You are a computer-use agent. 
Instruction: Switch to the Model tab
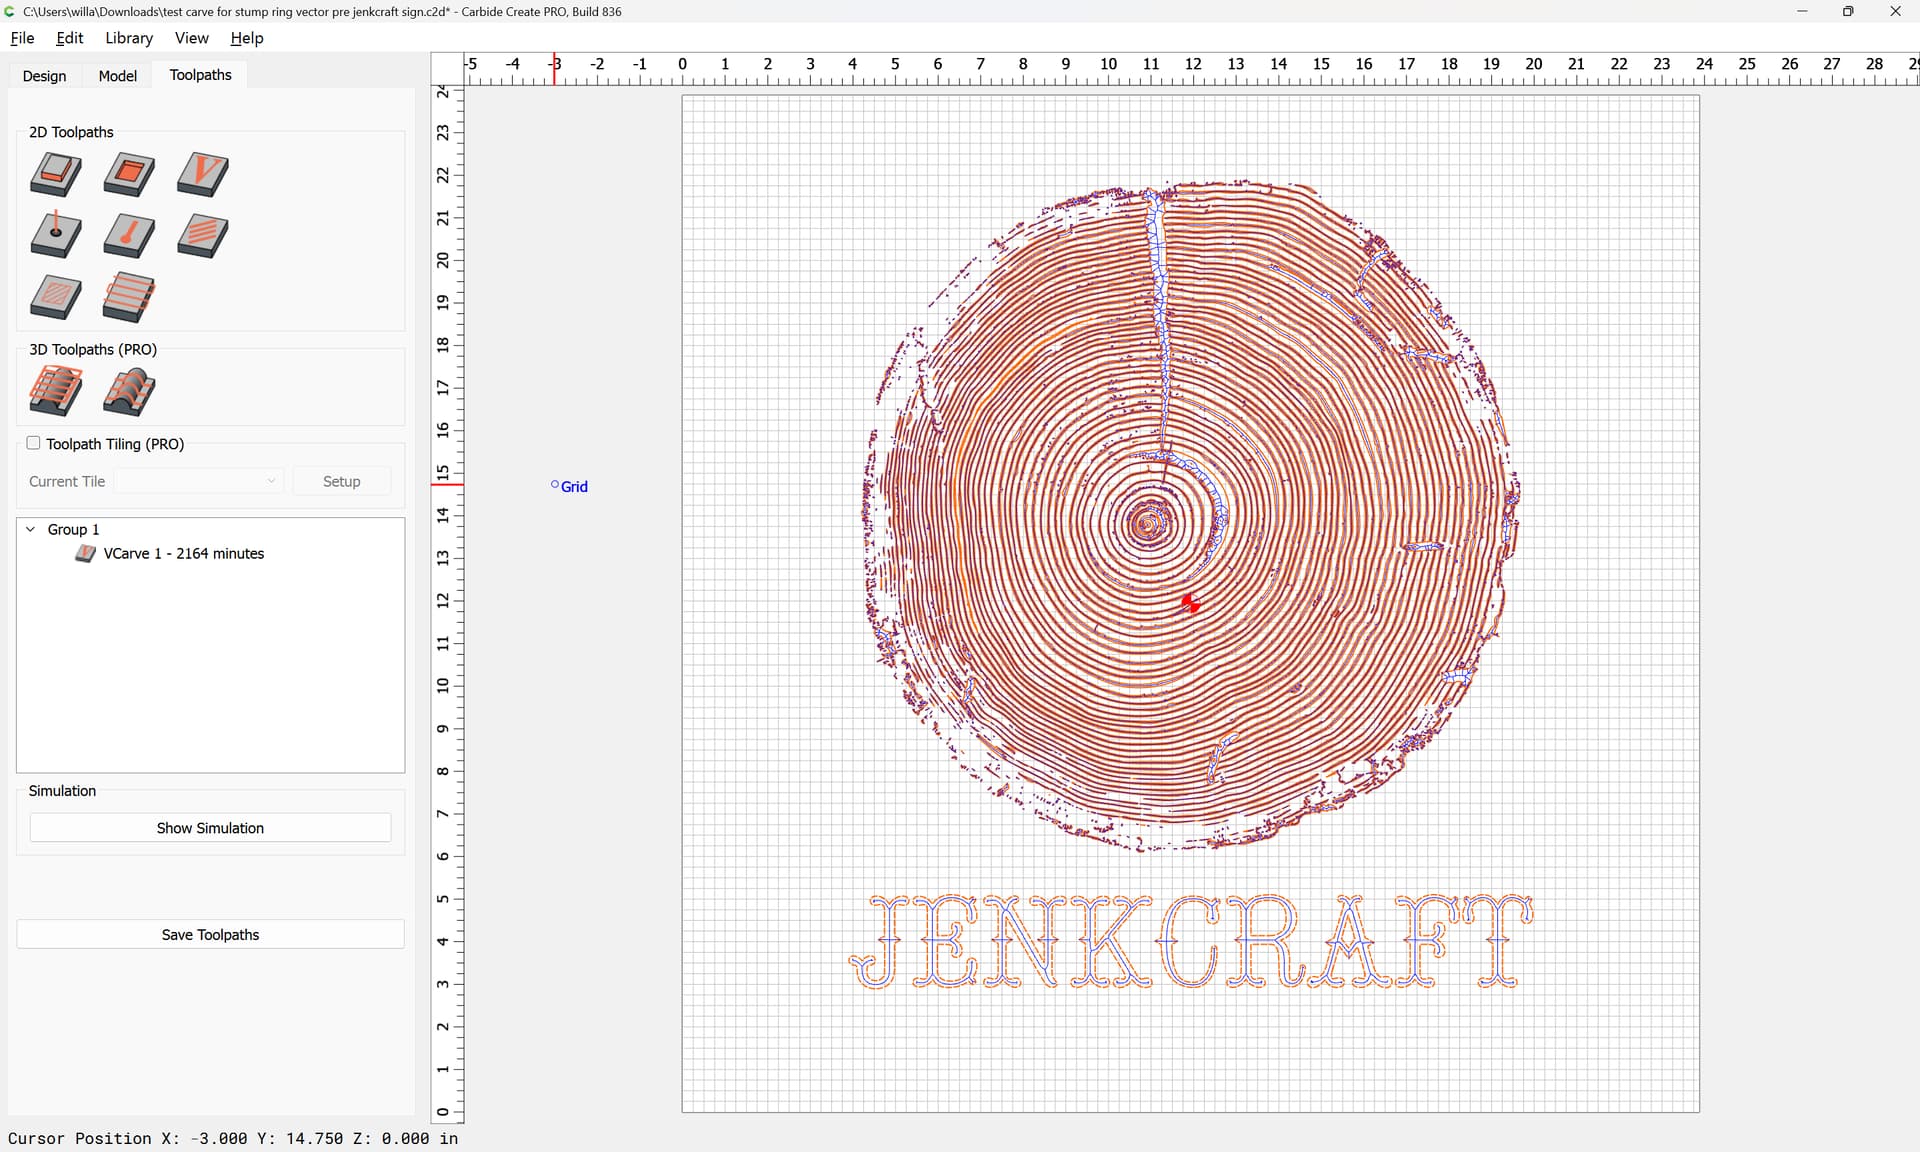pyautogui.click(x=117, y=76)
